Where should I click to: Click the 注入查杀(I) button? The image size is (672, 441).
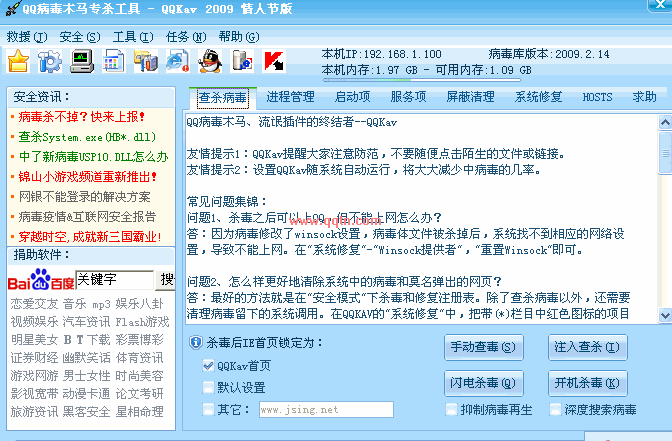pyautogui.click(x=588, y=347)
